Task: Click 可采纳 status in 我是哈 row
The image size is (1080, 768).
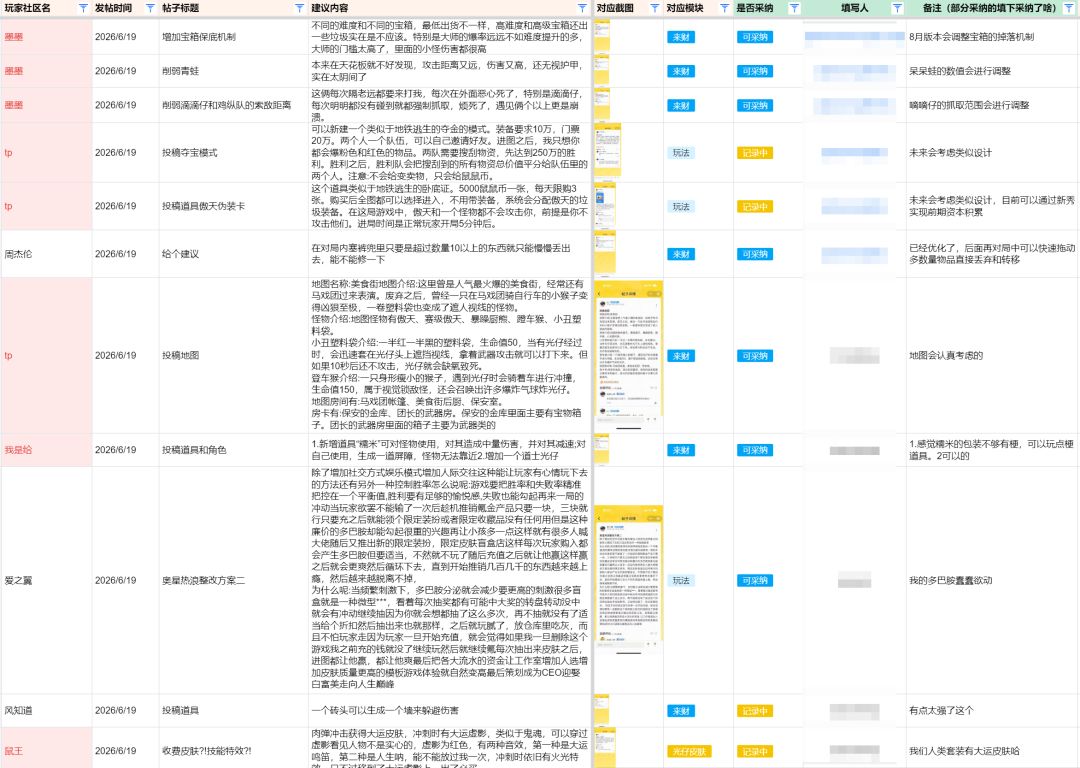Action: point(755,450)
